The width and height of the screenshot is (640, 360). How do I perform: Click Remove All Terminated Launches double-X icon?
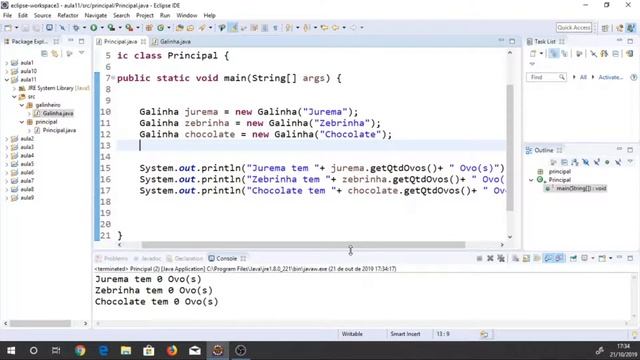coord(501,258)
